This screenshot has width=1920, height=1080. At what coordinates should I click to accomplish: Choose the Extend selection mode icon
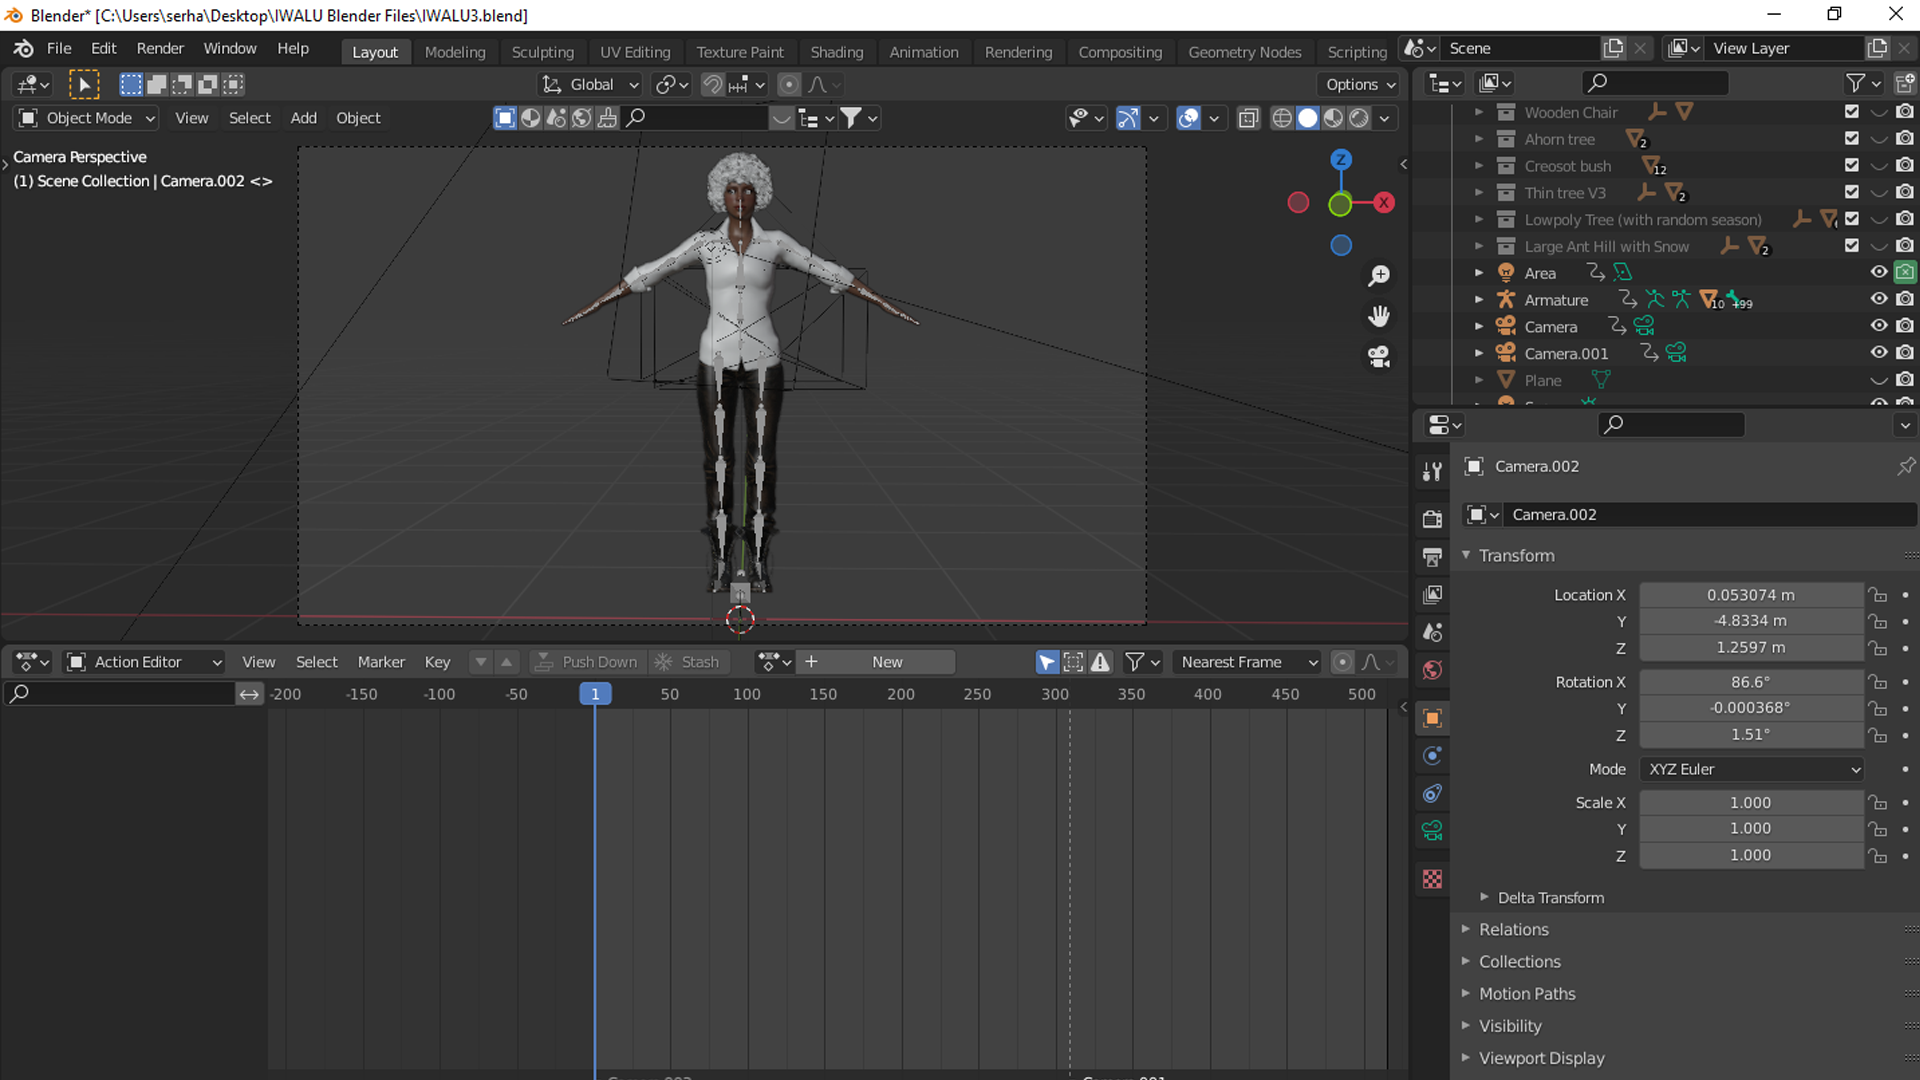[x=156, y=85]
